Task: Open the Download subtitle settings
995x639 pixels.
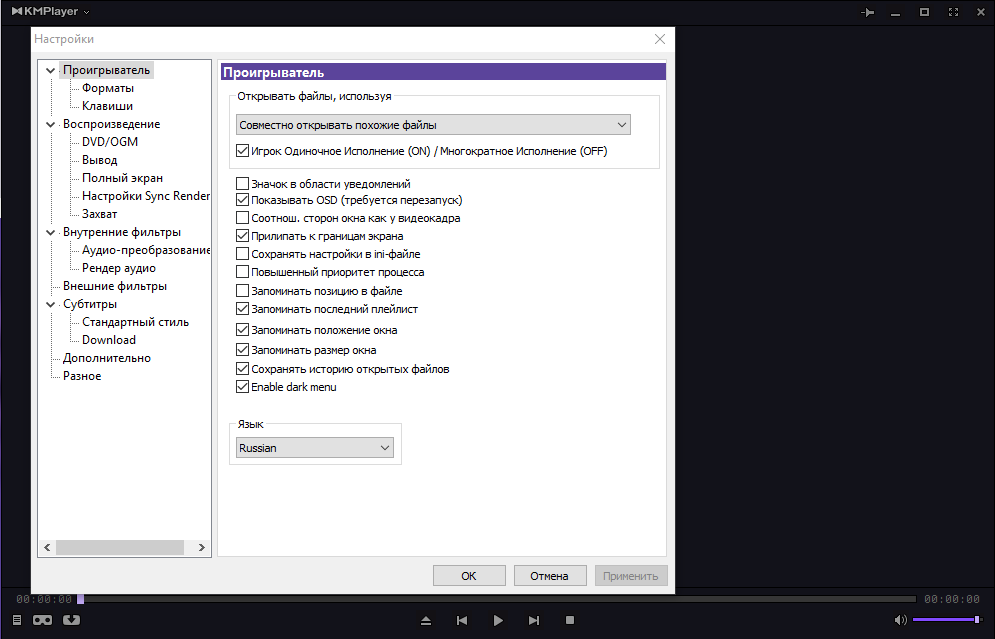Action: pyautogui.click(x=109, y=340)
